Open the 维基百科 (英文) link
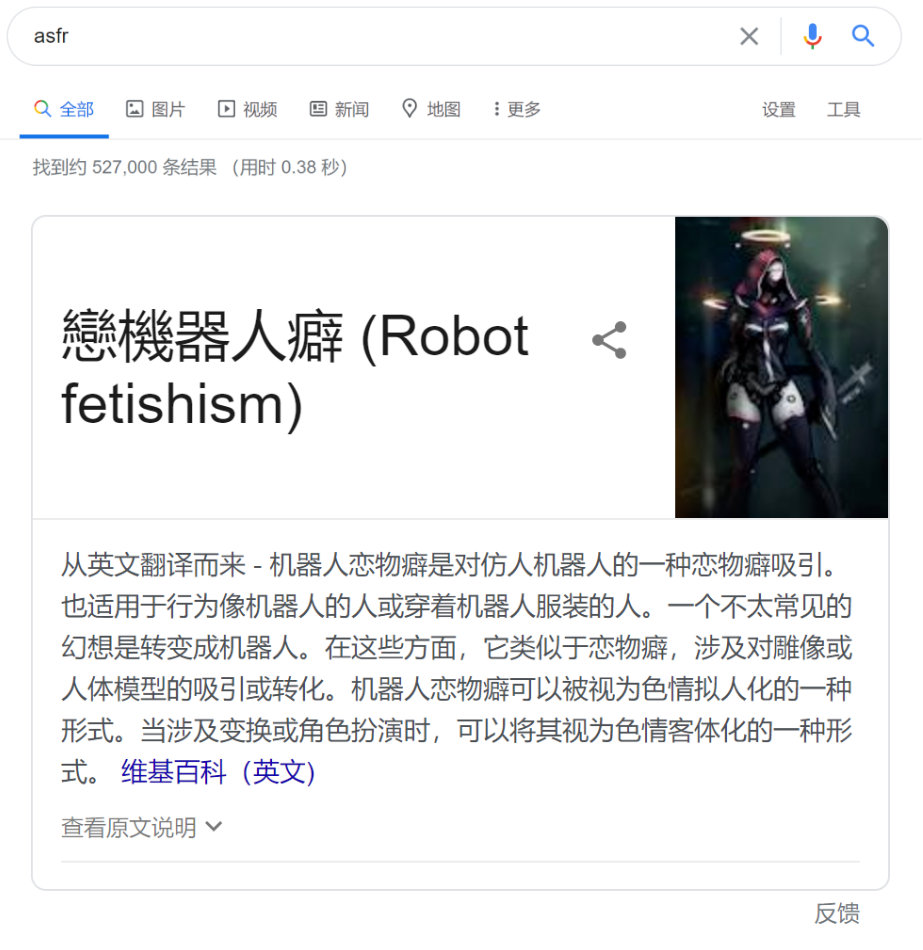Image resolution: width=923 pixels, height=950 pixels. (x=218, y=772)
